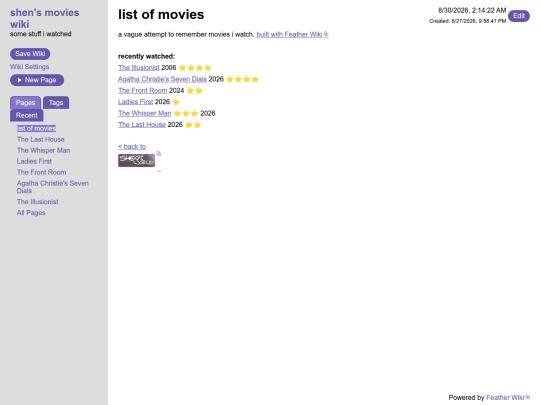Go to All Pages
540x405 pixels.
31,213
